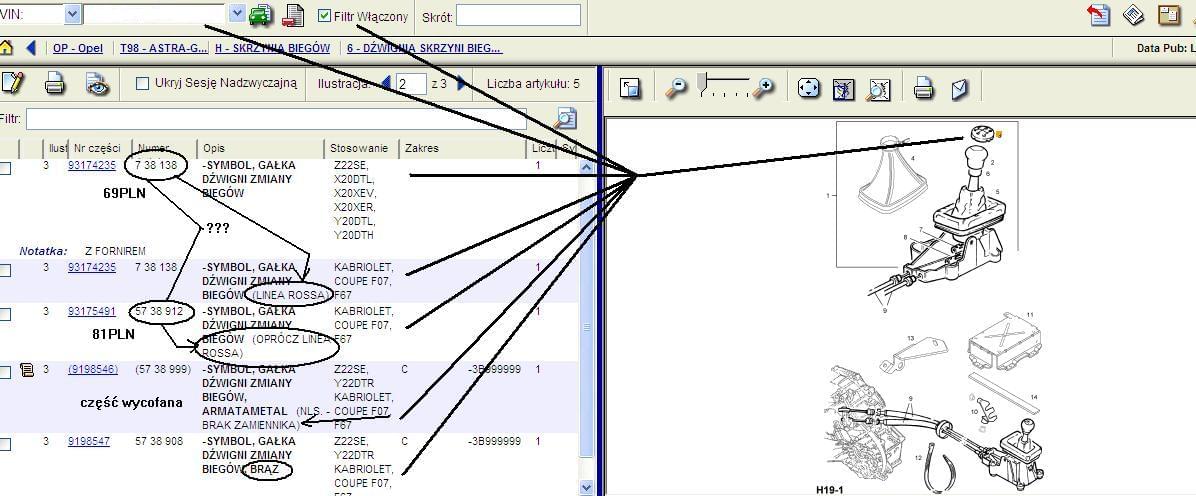Sort by Ilust column header
The width and height of the screenshot is (1196, 496).
(57, 148)
